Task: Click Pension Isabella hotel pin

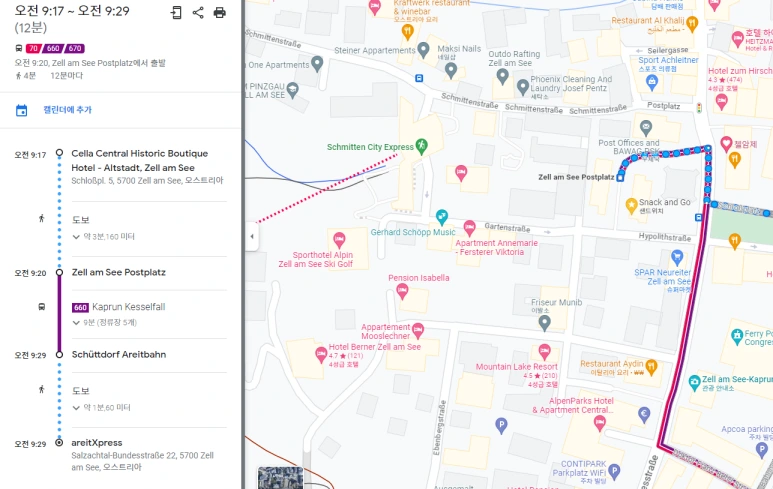Action: point(402,291)
